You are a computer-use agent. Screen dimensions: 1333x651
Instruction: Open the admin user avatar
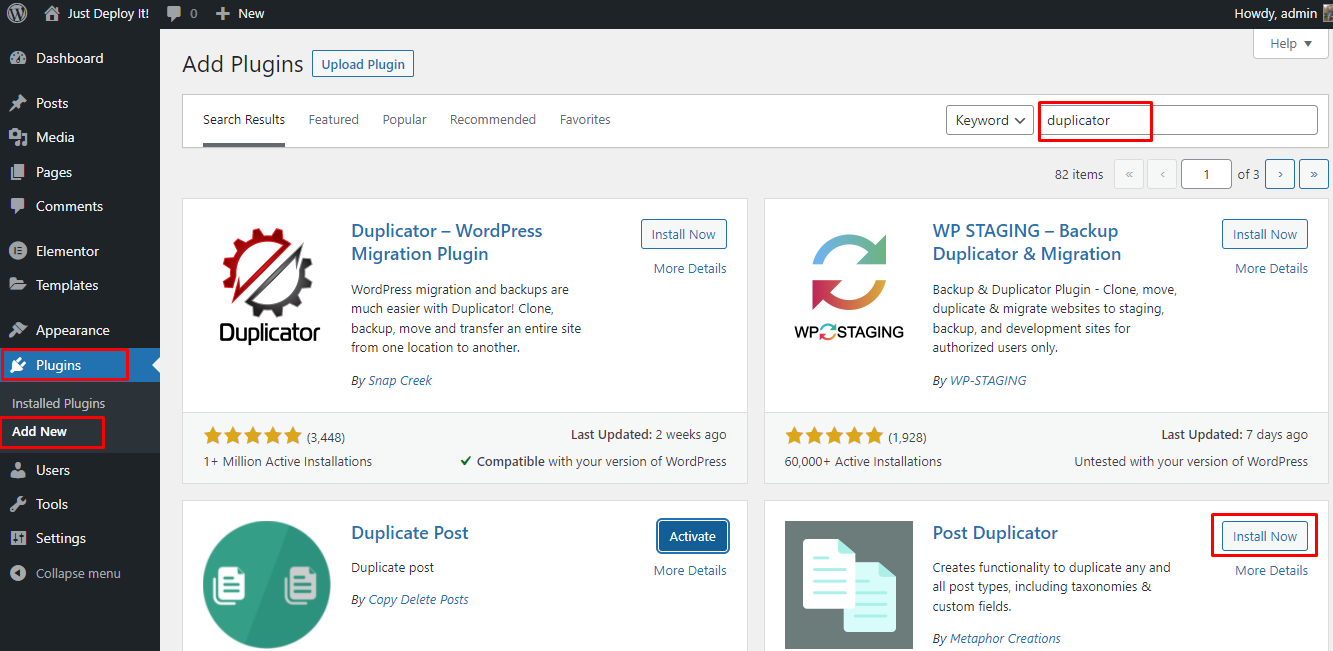coord(1328,13)
